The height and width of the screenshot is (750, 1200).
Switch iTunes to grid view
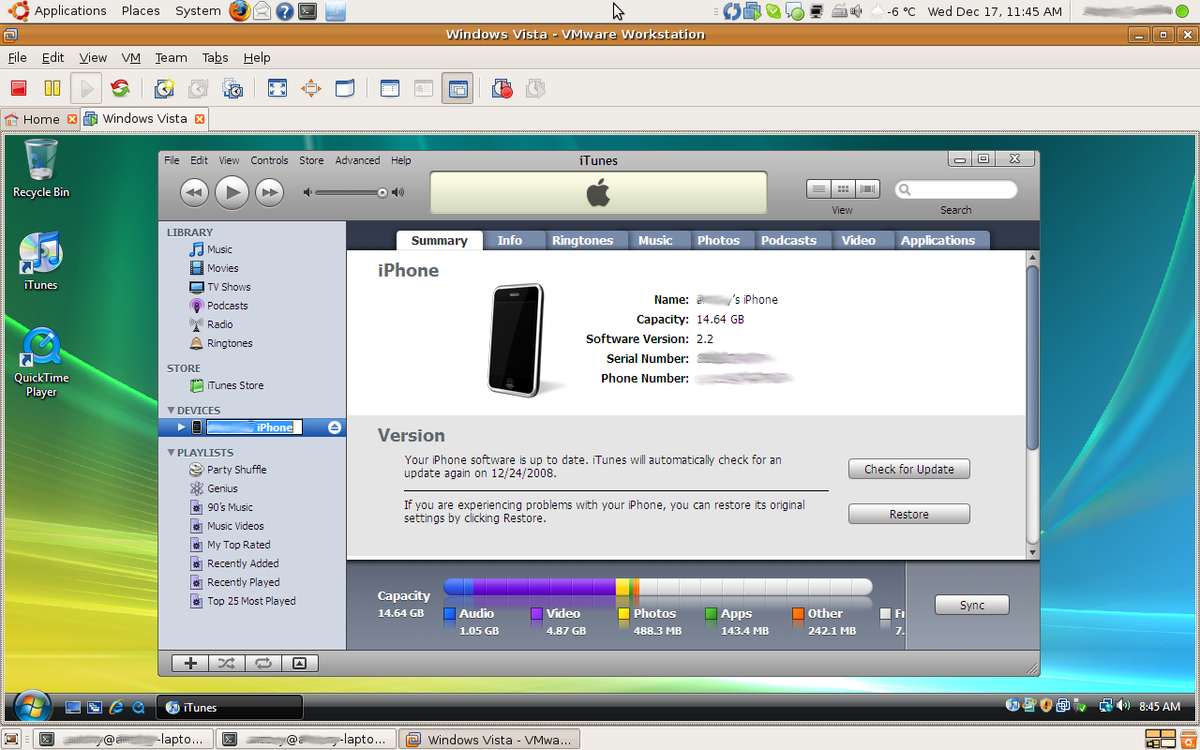[x=843, y=189]
